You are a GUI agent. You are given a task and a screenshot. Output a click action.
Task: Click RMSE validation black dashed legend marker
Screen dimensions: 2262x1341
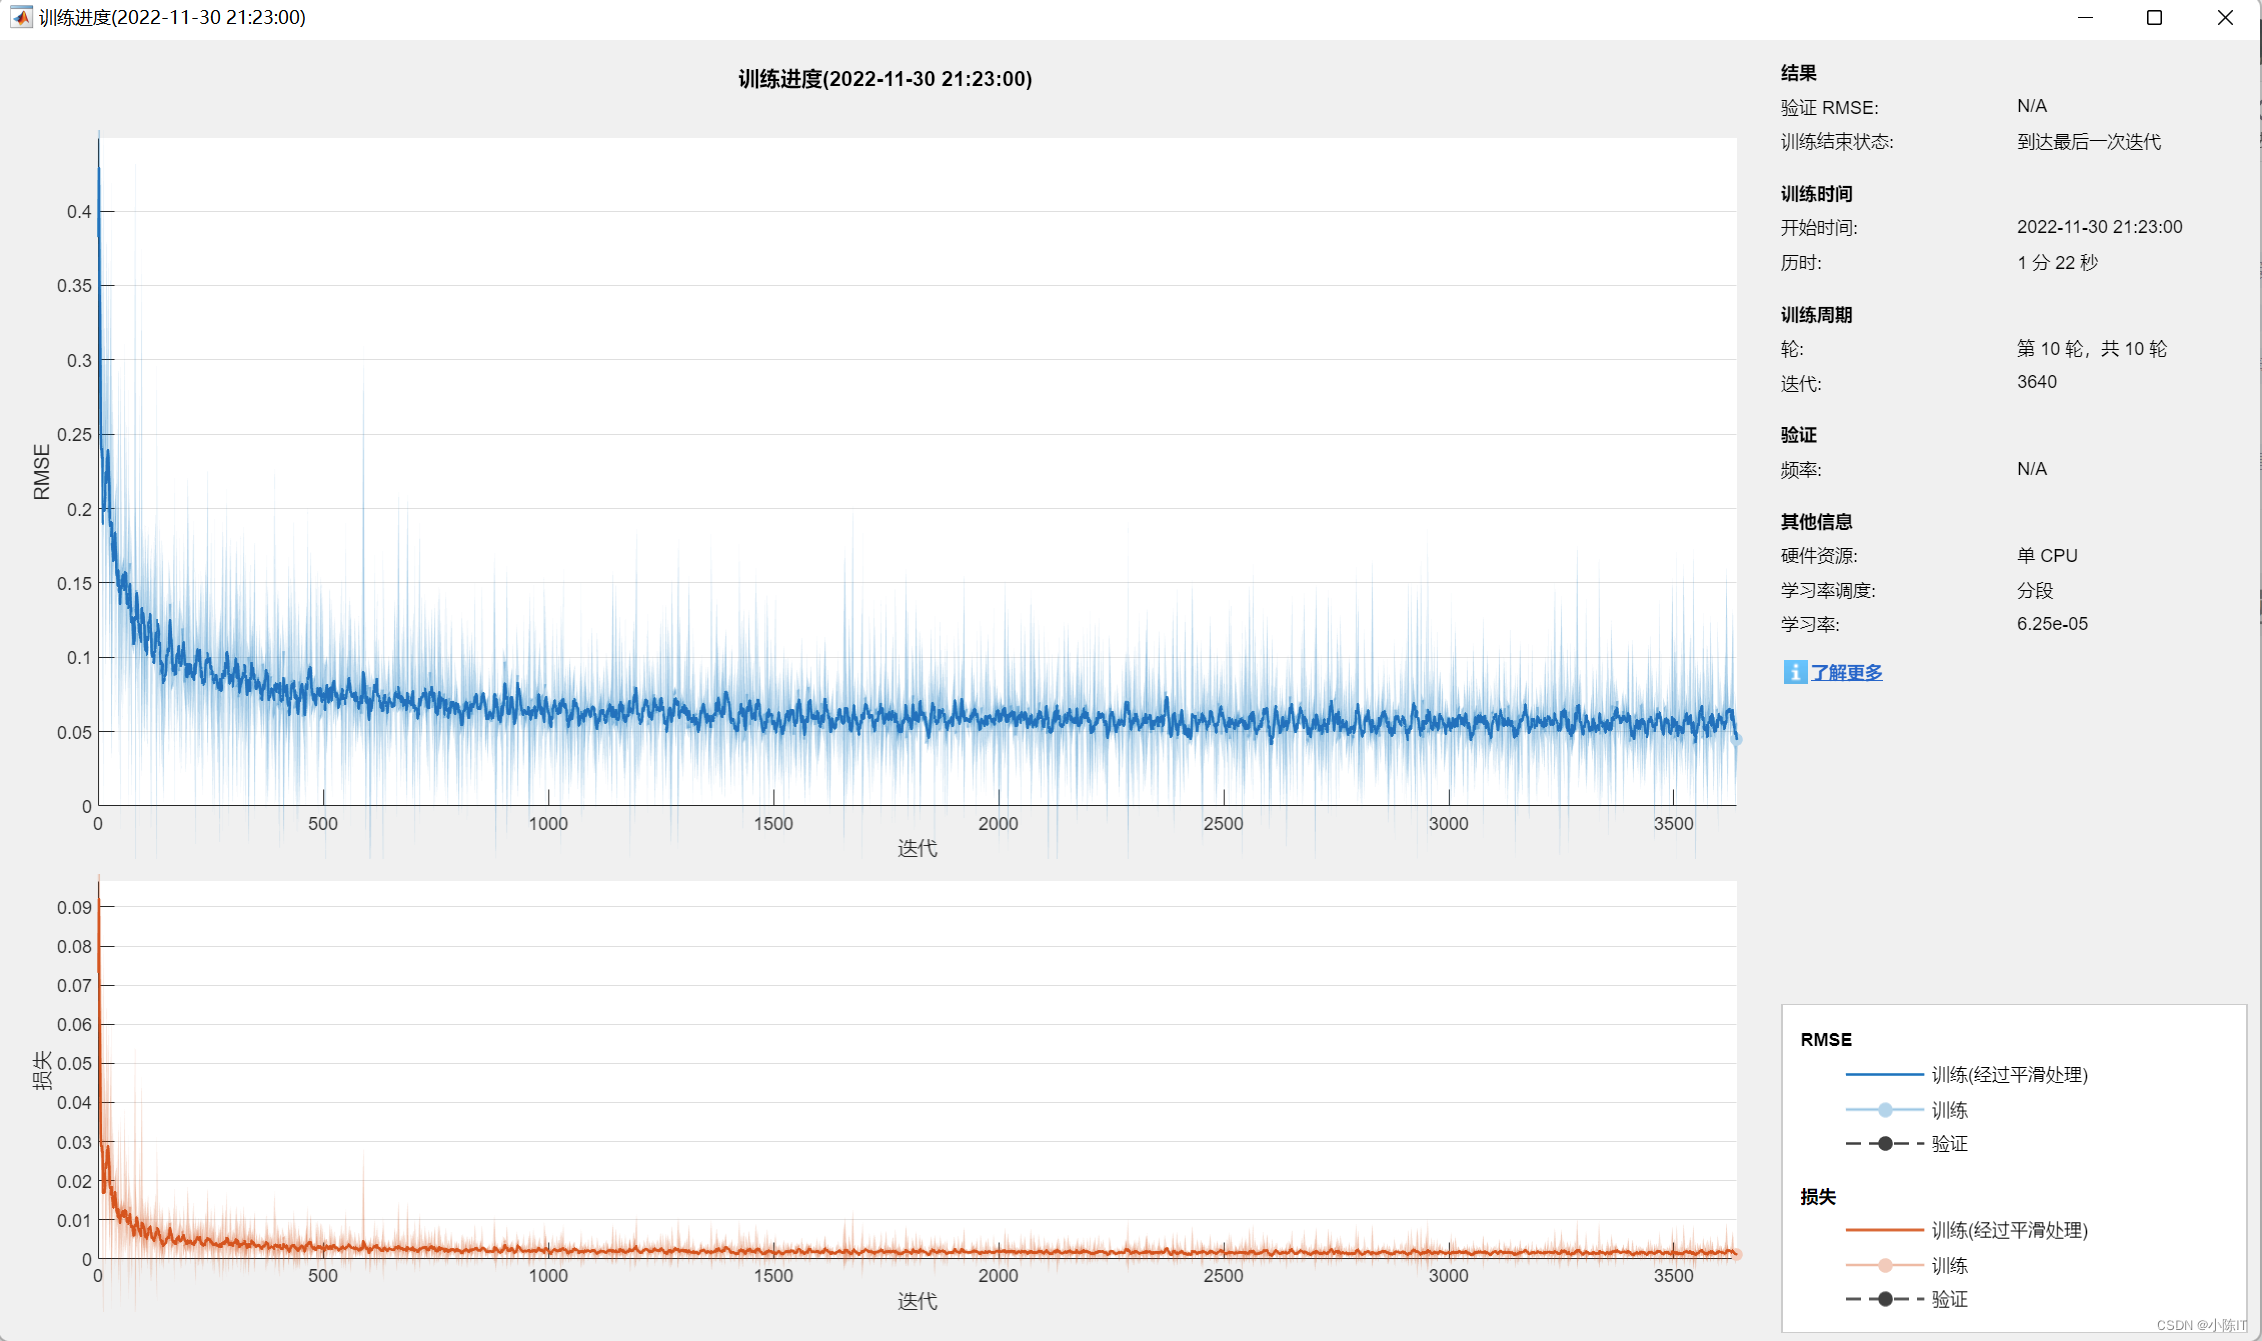pyautogui.click(x=1884, y=1143)
